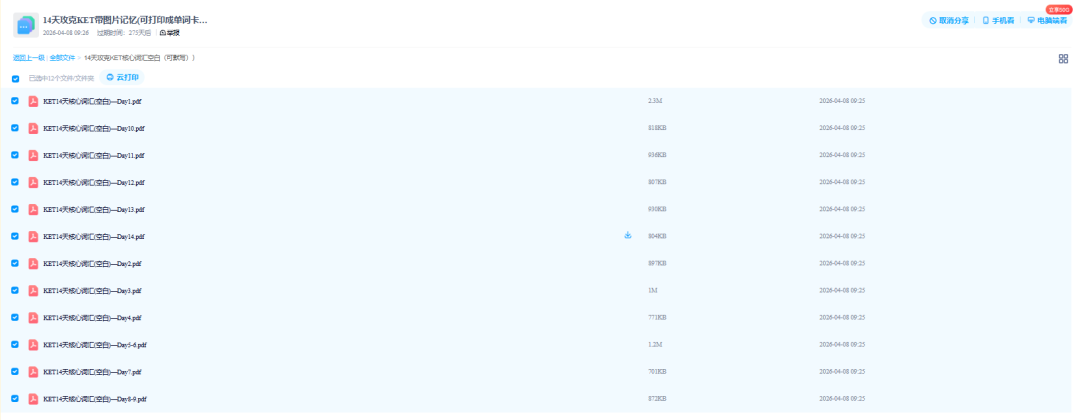Click the 771KB size of Day4.pdf

(x=657, y=317)
